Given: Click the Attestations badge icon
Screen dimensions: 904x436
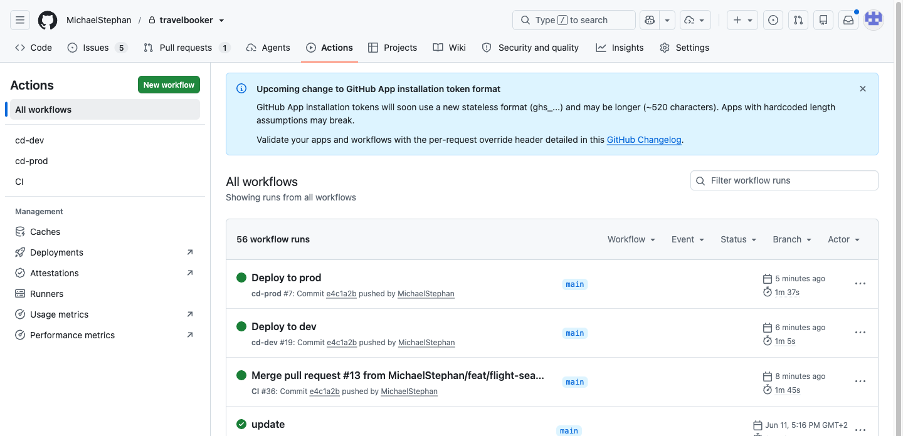Looking at the screenshot, I should click(x=20, y=273).
